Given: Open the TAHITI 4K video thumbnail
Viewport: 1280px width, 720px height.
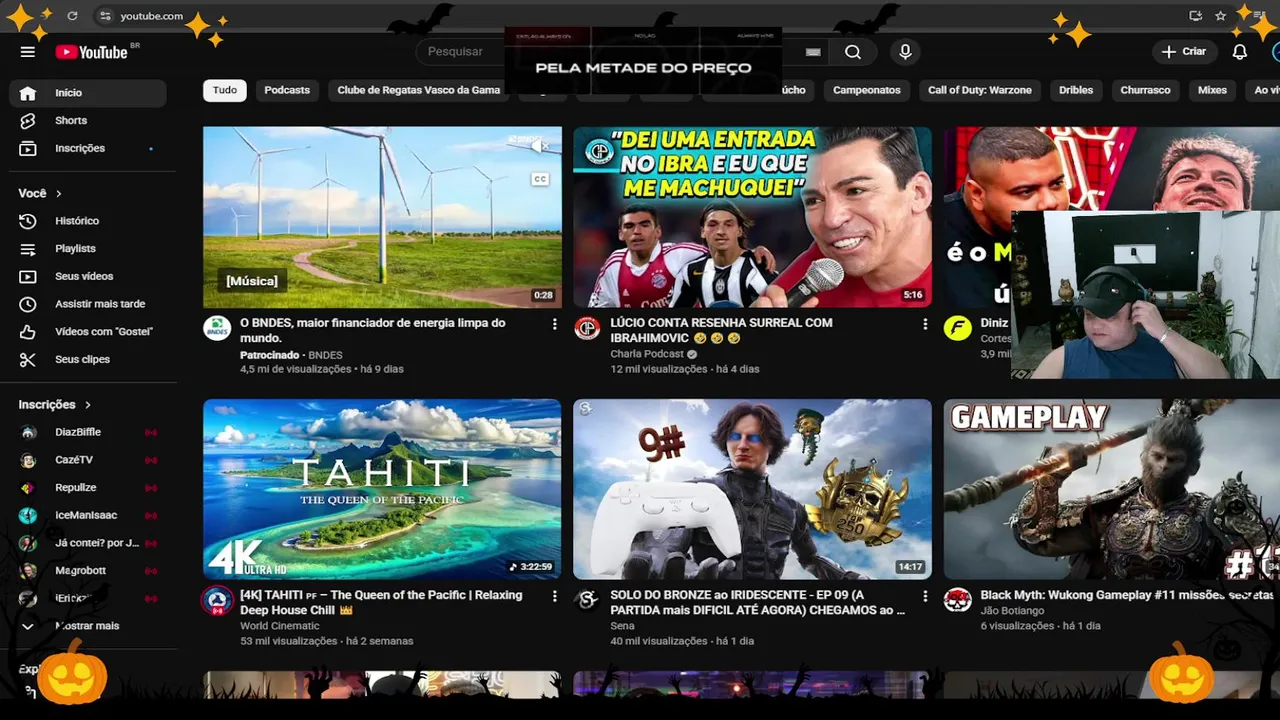Looking at the screenshot, I should [x=382, y=489].
